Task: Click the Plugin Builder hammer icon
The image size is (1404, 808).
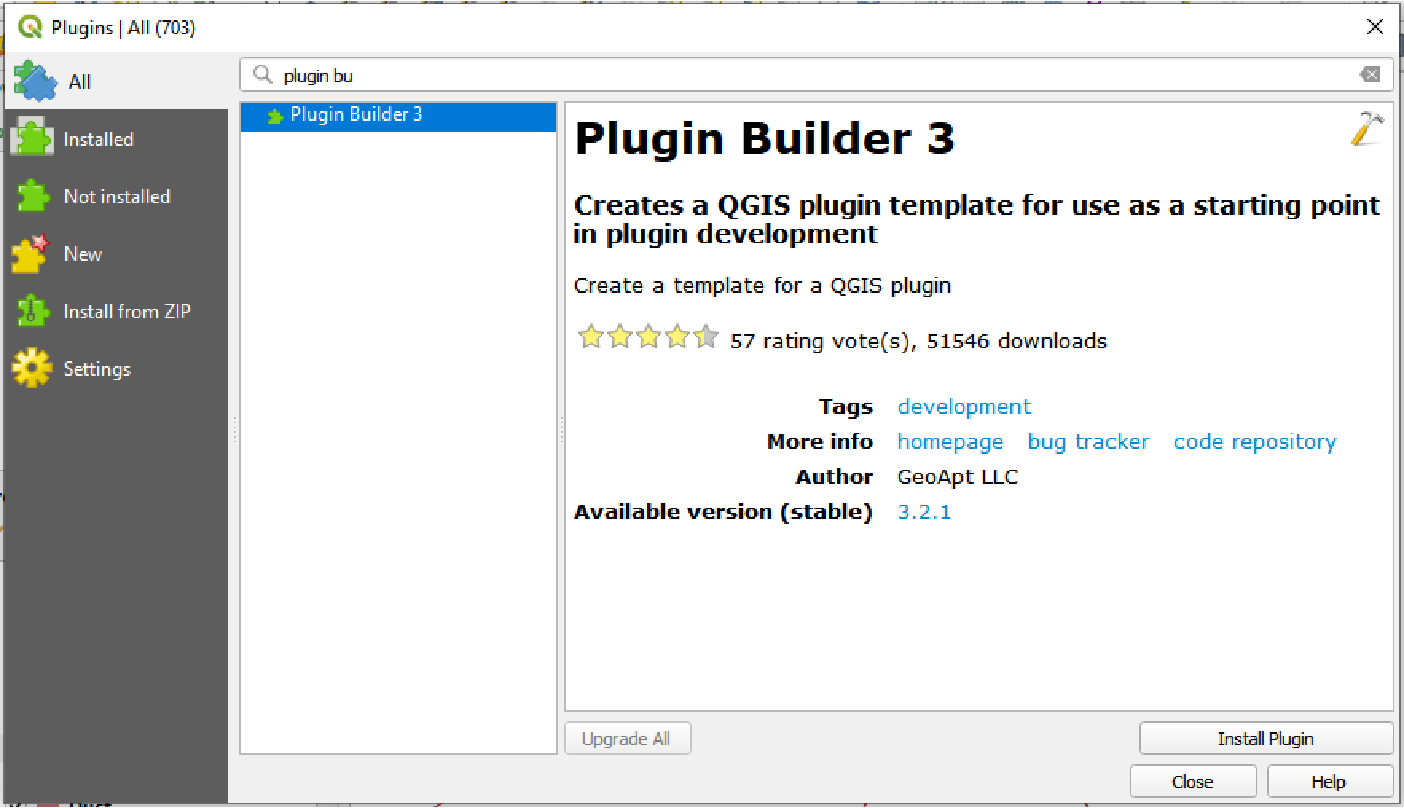Action: click(1367, 129)
